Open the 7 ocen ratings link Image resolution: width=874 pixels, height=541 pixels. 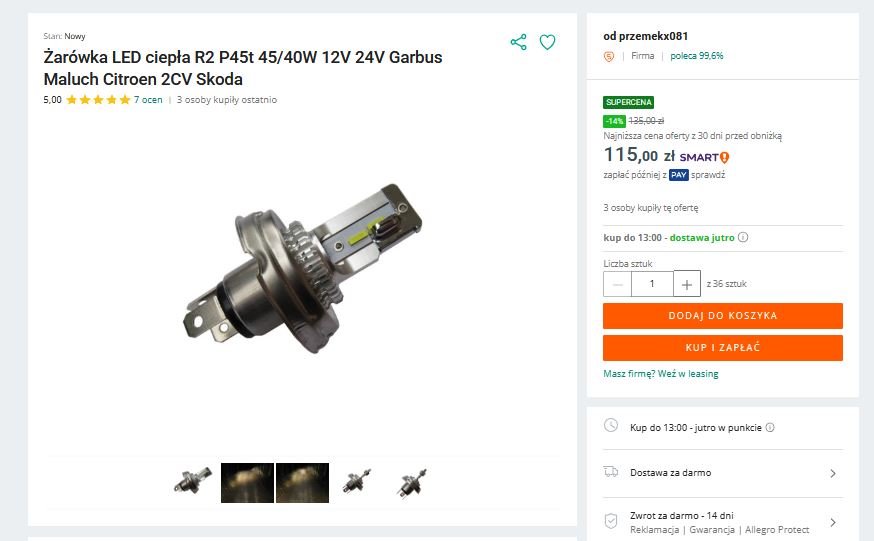click(148, 100)
